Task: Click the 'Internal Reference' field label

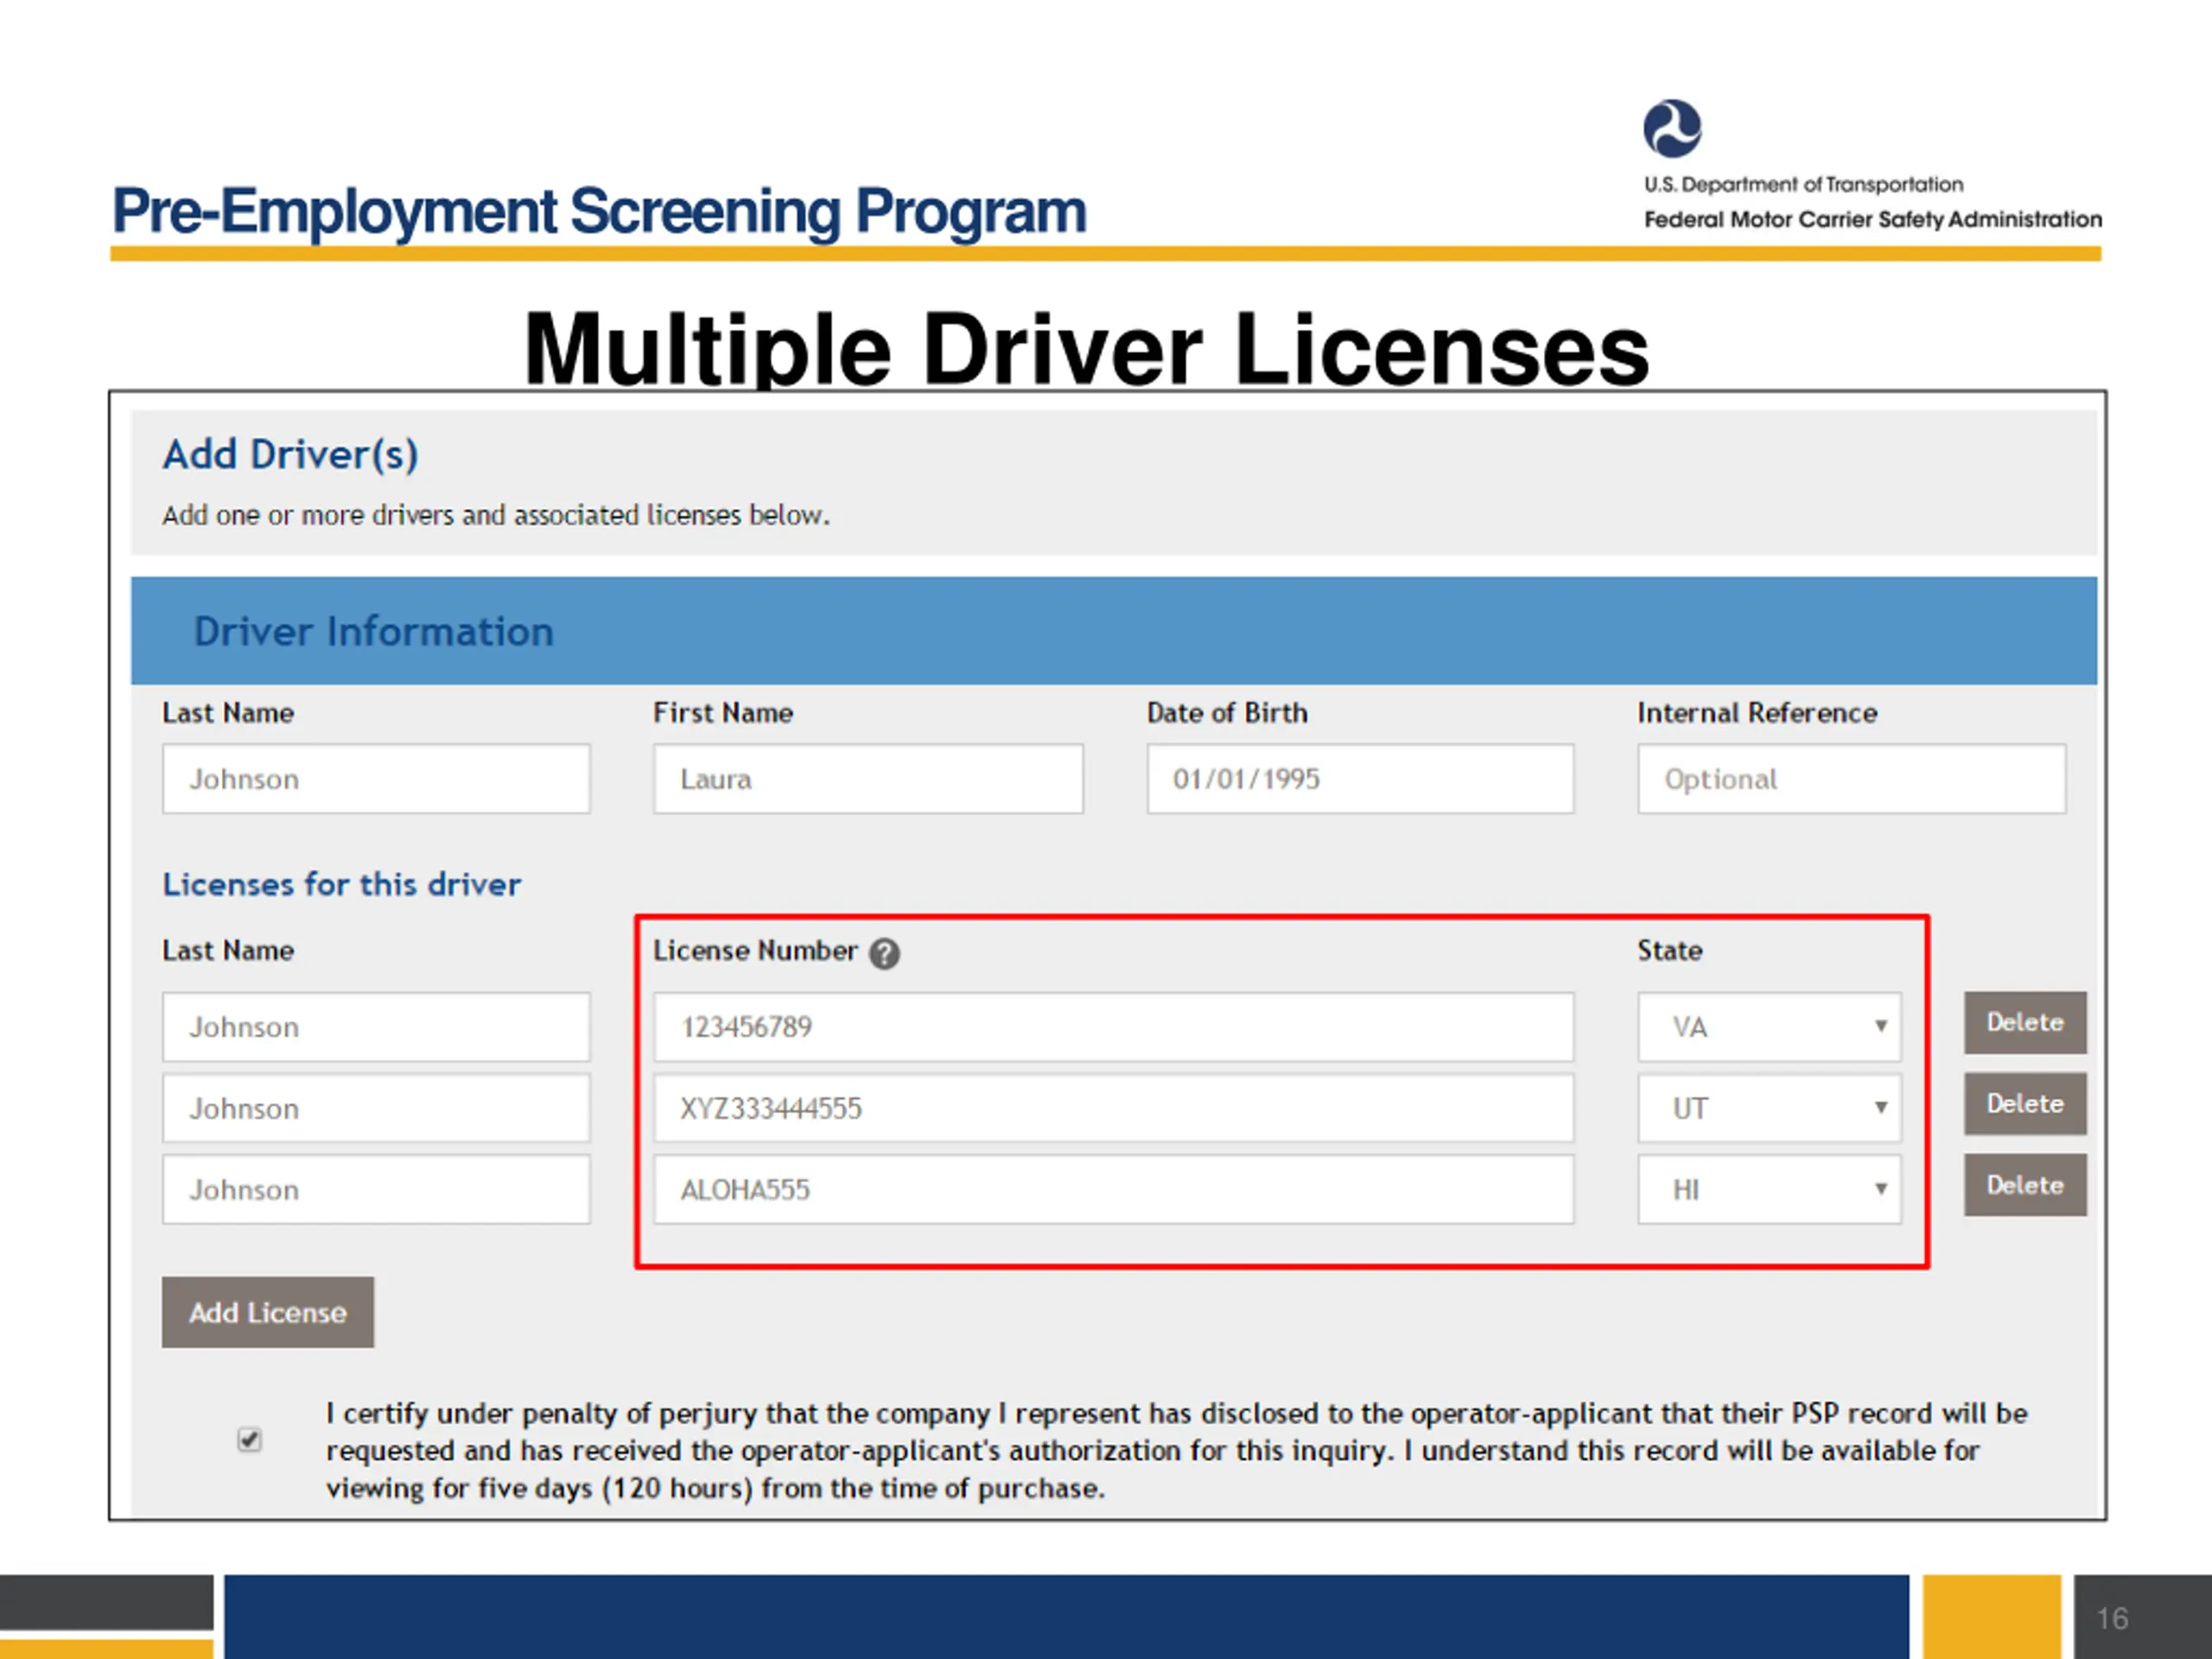Action: [x=1757, y=713]
